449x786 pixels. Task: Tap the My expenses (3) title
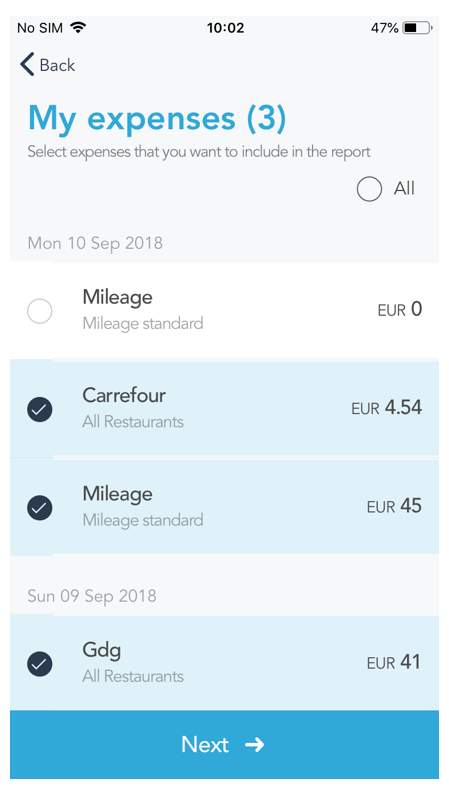[157, 118]
